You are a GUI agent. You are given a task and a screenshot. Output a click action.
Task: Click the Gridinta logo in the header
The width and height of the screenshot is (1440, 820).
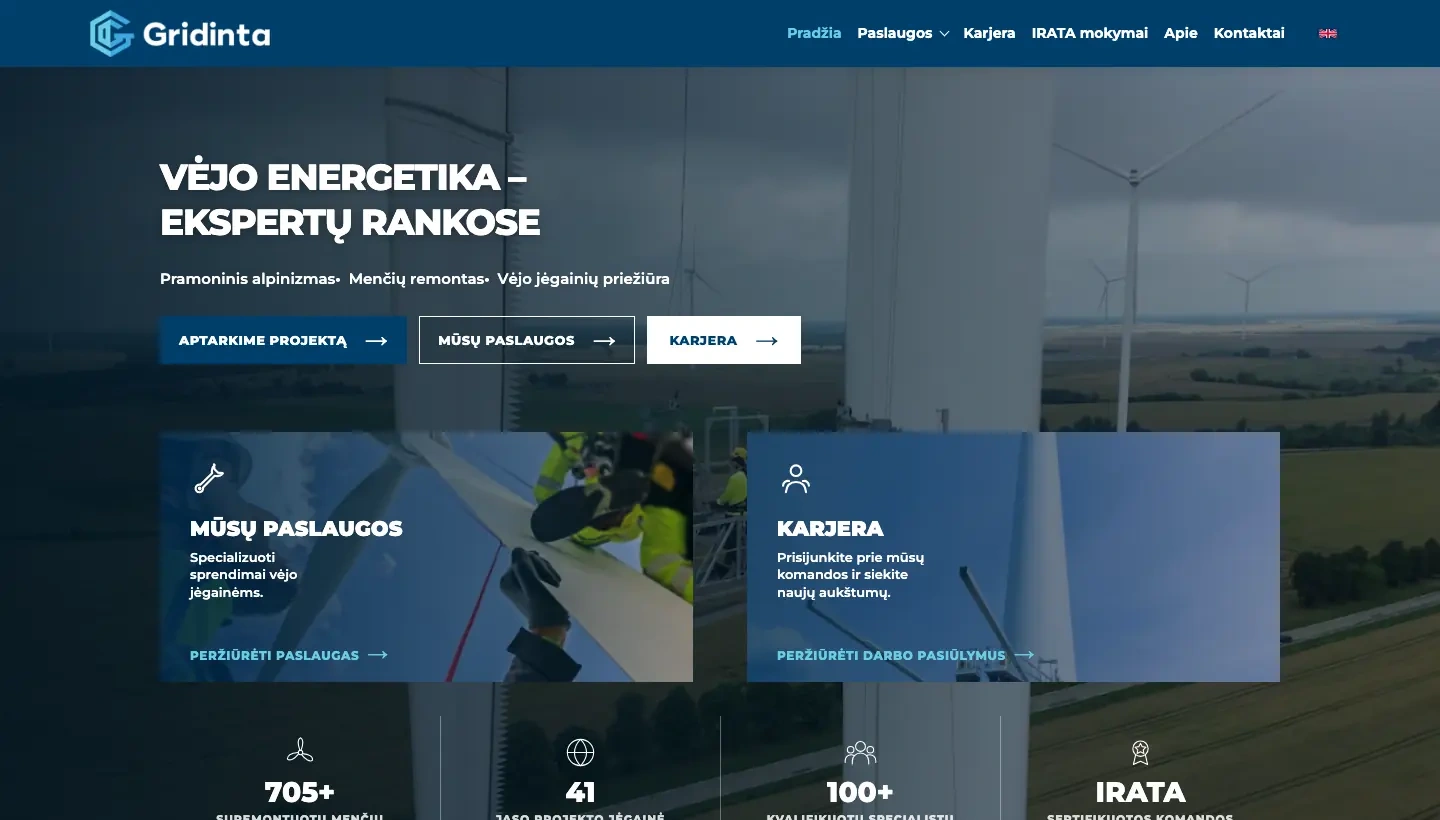pos(180,34)
